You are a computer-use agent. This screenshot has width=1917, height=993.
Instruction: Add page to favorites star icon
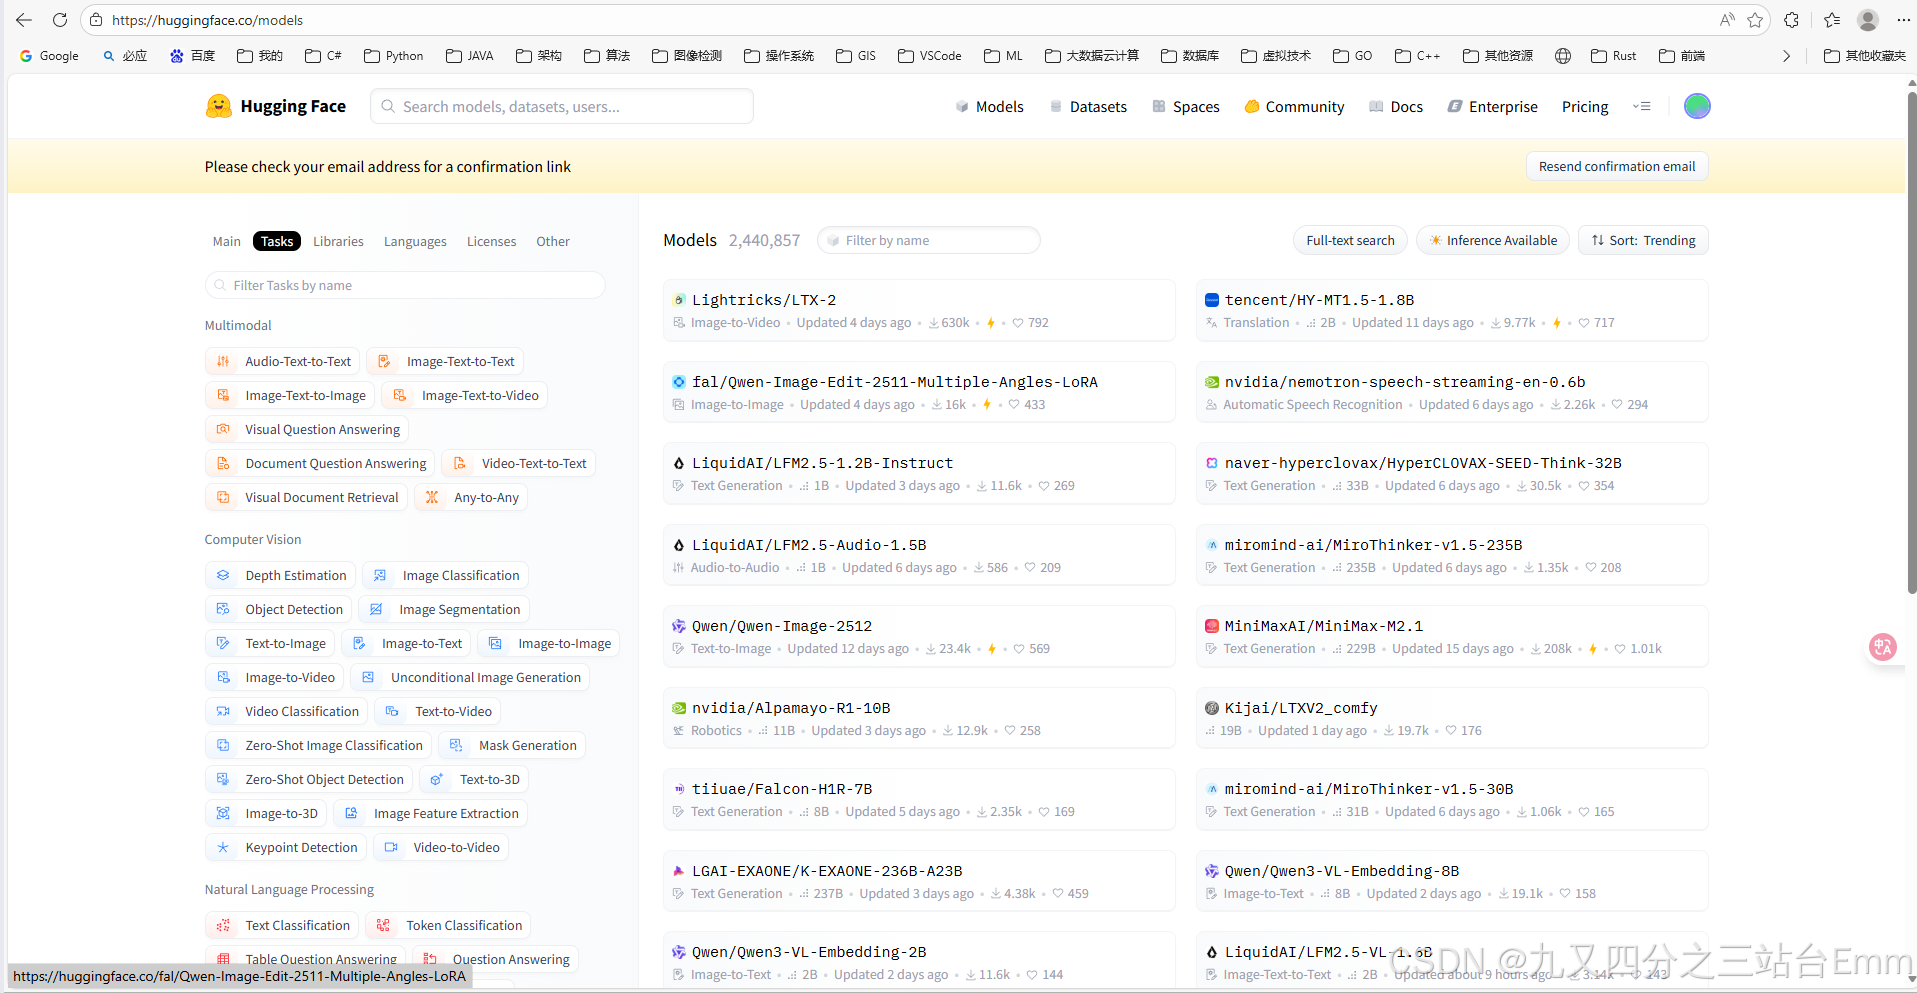1755,20
